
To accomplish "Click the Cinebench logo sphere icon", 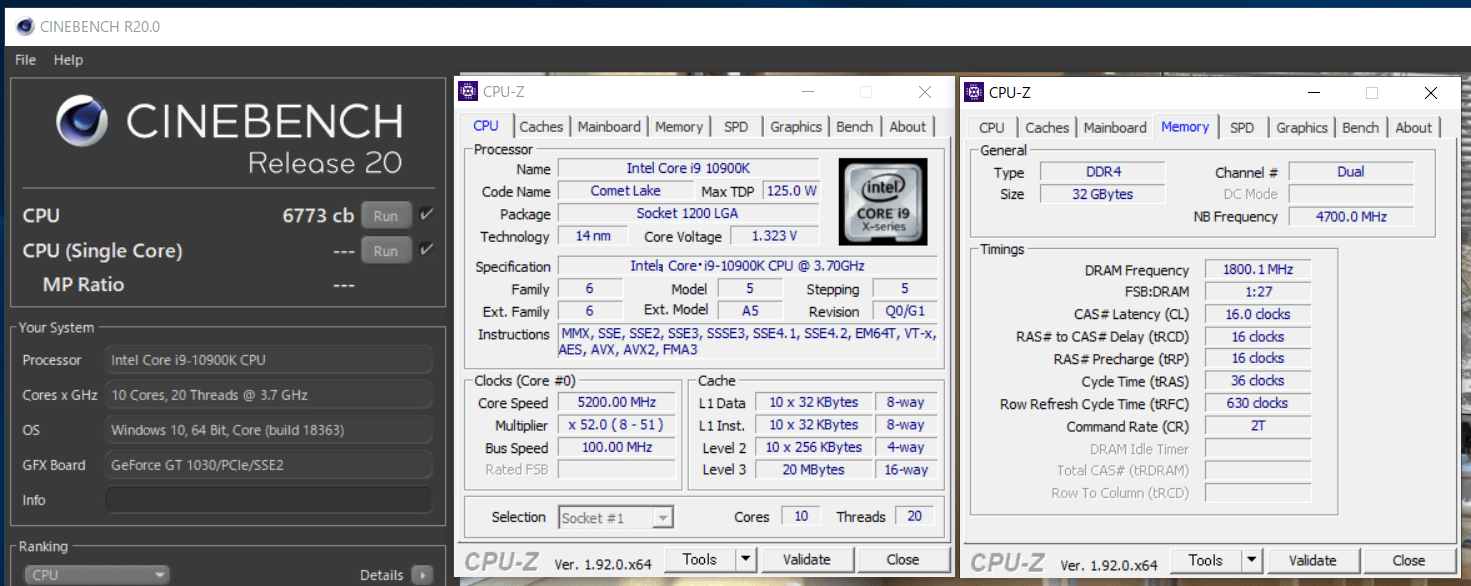I will pyautogui.click(x=82, y=121).
